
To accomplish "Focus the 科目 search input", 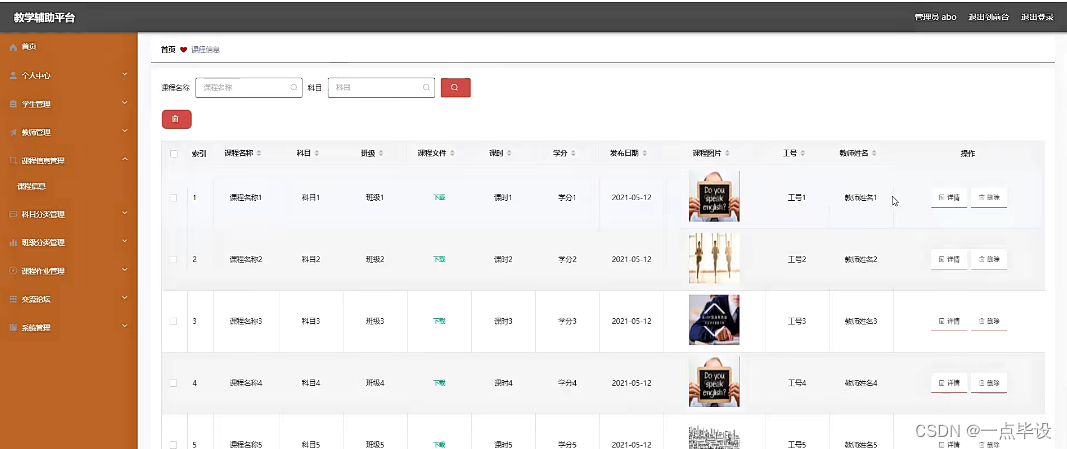I will point(381,88).
